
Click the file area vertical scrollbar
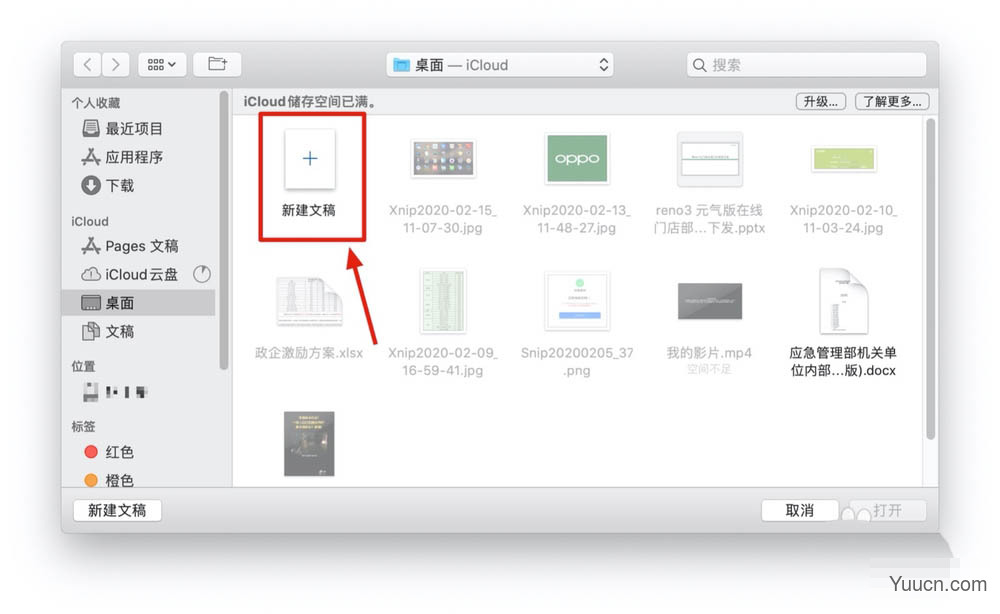pyautogui.click(x=930, y=279)
